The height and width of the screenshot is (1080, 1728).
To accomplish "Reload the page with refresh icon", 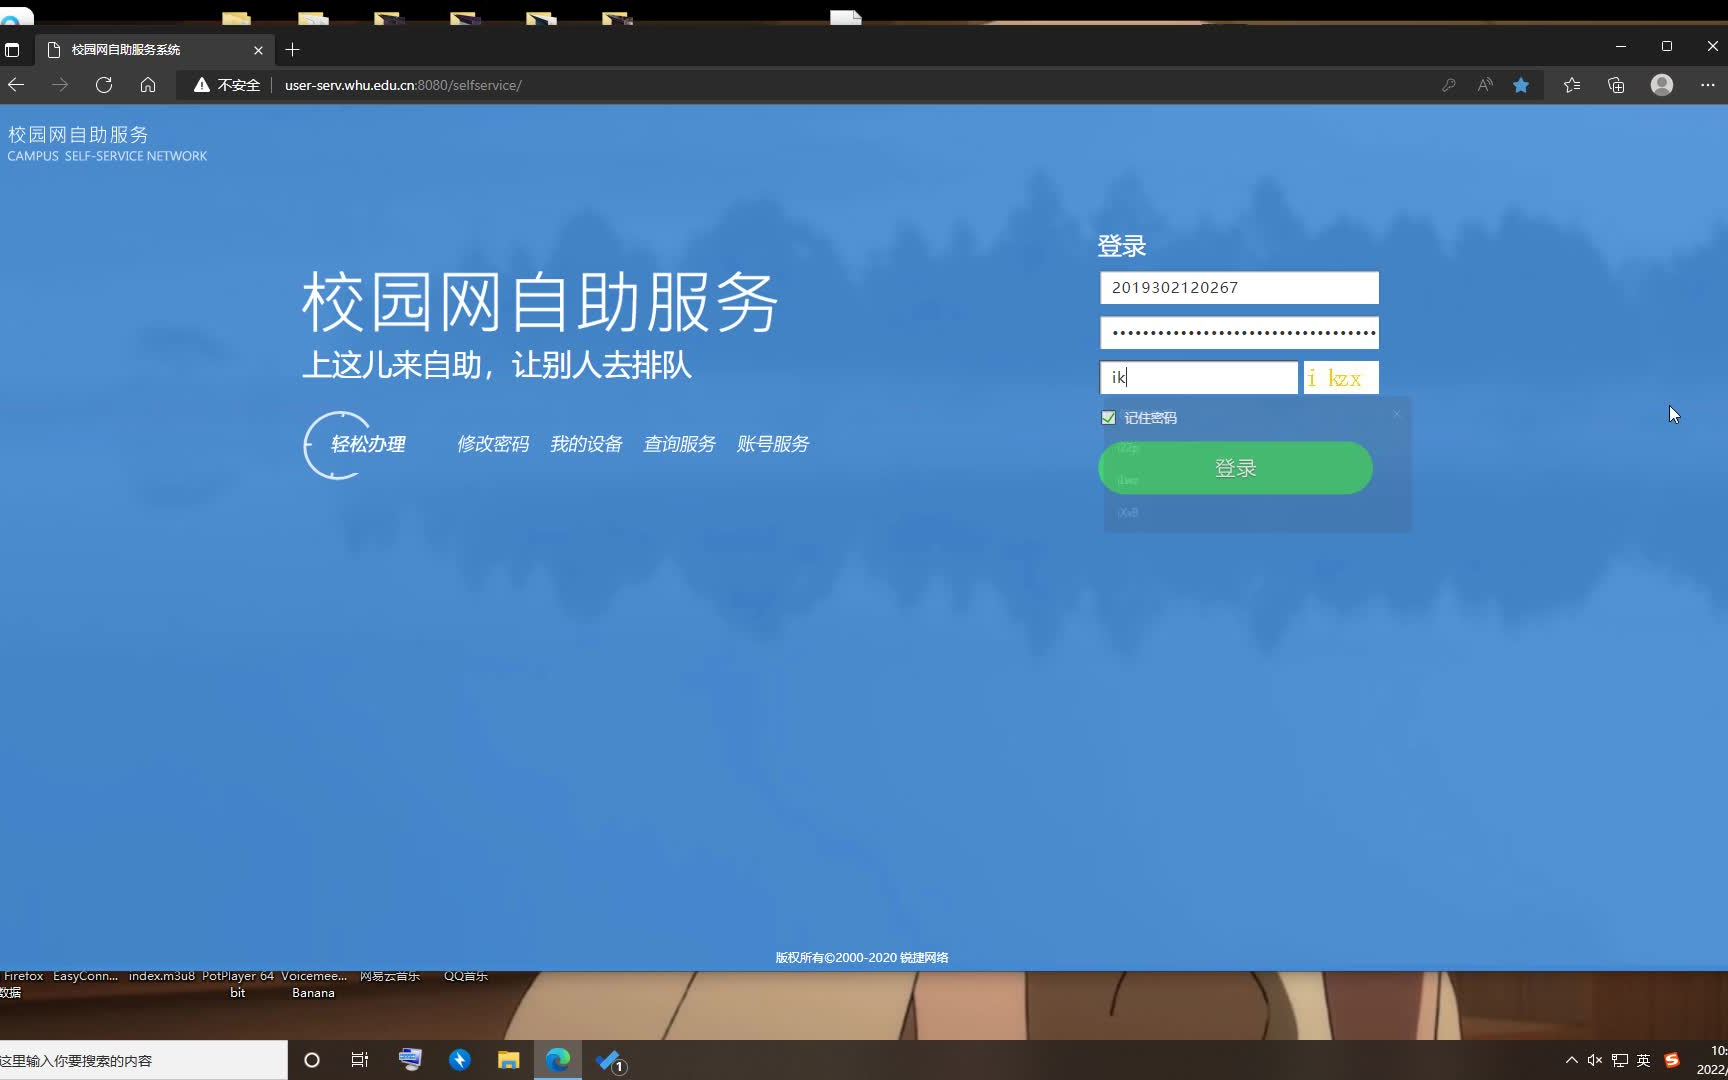I will coord(104,85).
